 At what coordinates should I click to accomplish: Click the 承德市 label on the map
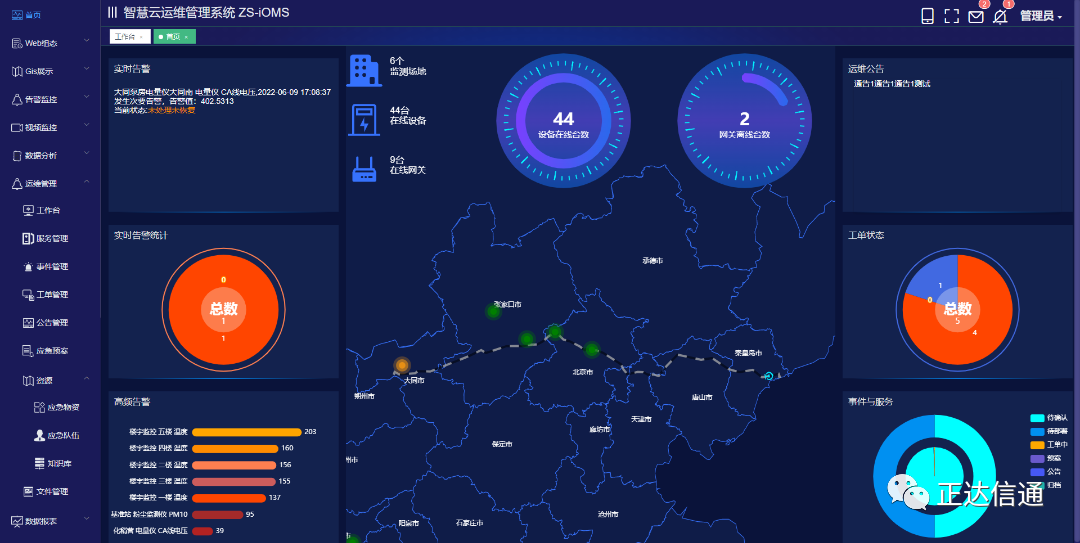(652, 260)
